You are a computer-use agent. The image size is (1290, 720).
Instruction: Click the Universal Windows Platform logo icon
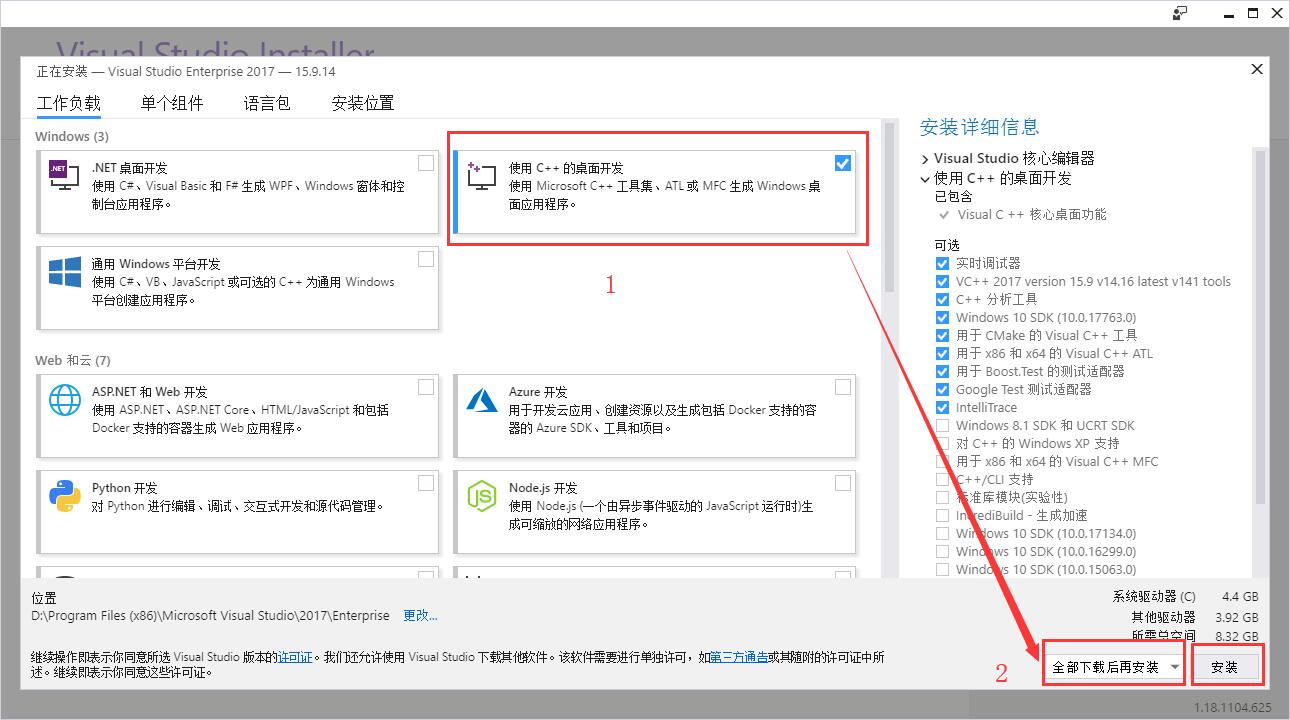pos(64,273)
